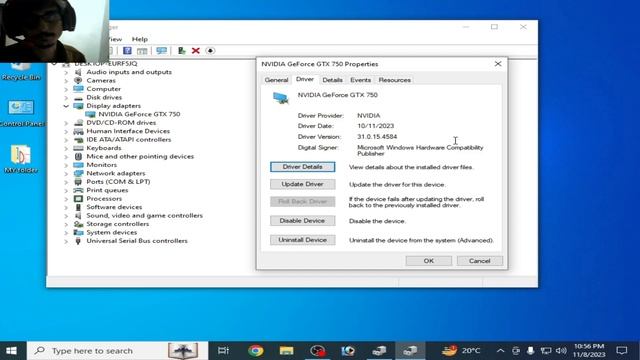
Task: Click the red X uninstall device toolbar icon
Action: tap(196, 51)
